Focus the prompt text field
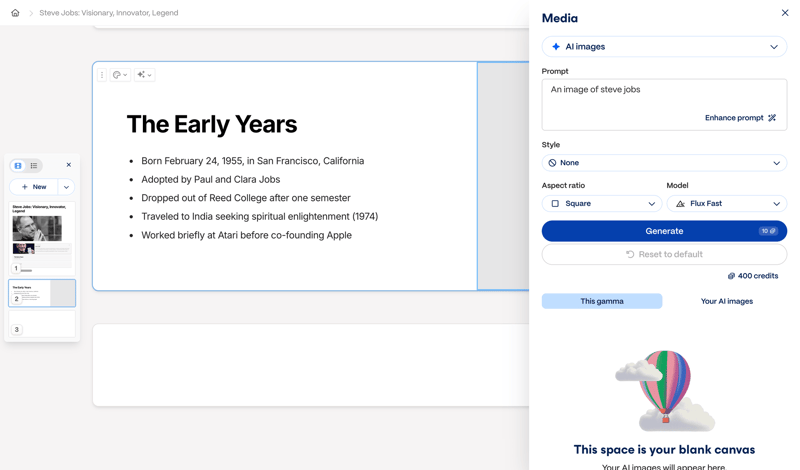Viewport: 800px width, 470px height. (x=664, y=104)
